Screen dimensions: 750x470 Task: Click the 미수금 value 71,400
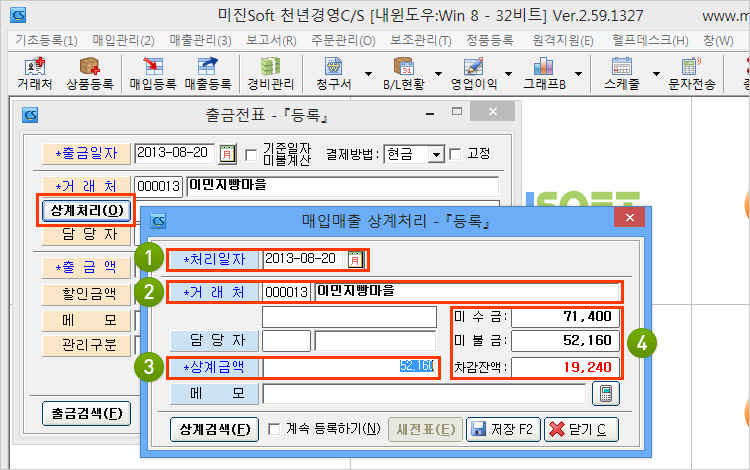[x=565, y=317]
